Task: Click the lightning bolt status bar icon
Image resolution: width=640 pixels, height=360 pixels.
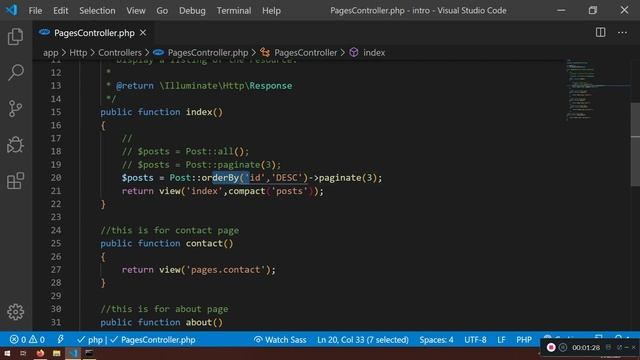Action: pyautogui.click(x=60, y=340)
